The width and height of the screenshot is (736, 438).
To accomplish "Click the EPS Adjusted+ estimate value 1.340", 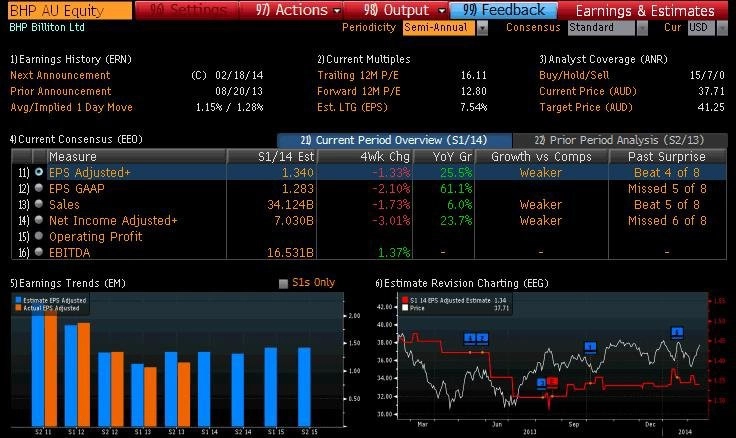I will click(298, 173).
